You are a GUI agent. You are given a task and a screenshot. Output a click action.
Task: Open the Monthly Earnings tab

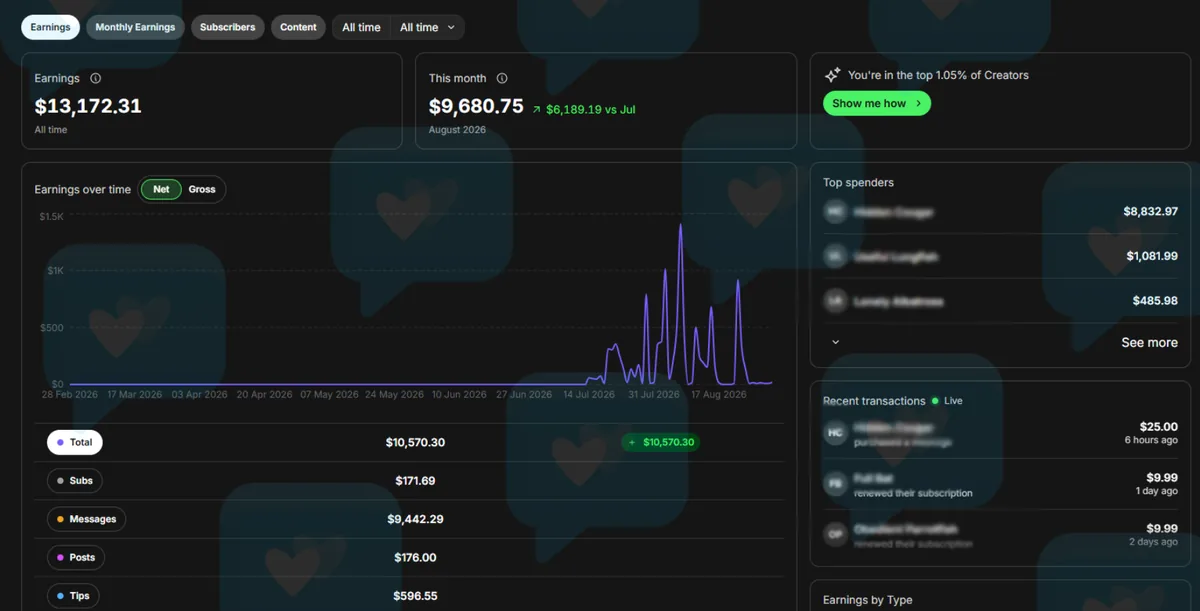[x=135, y=27]
